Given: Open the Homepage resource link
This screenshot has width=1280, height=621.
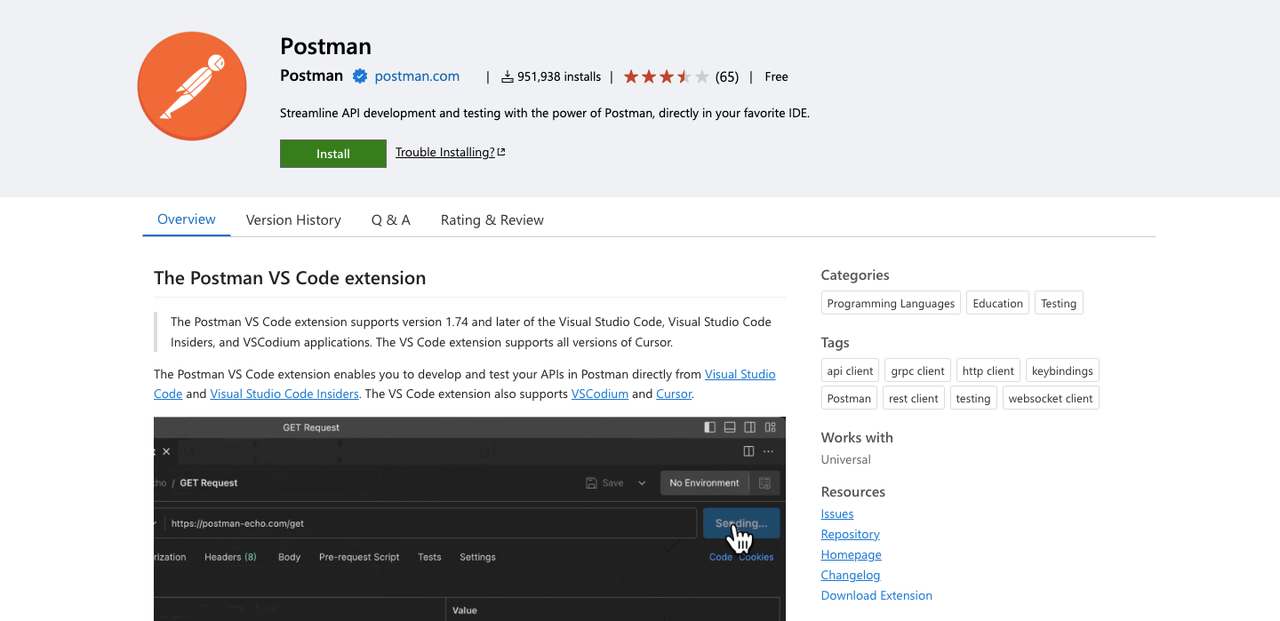Looking at the screenshot, I should [x=851, y=554].
